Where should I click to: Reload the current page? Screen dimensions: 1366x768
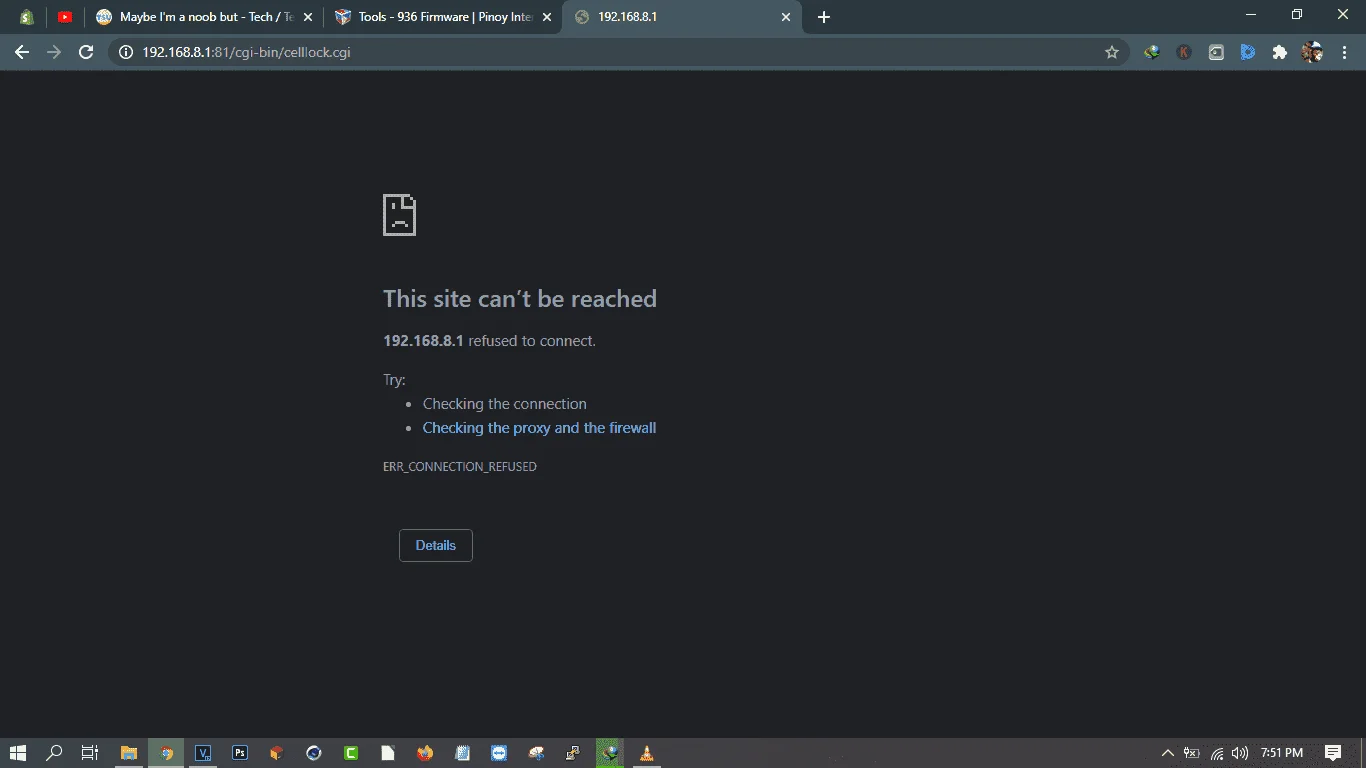[86, 52]
